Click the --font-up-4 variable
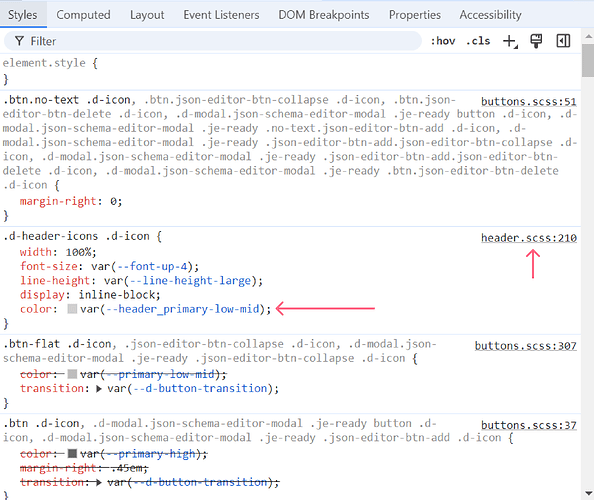Image resolution: width=594 pixels, height=500 pixels. (152, 266)
